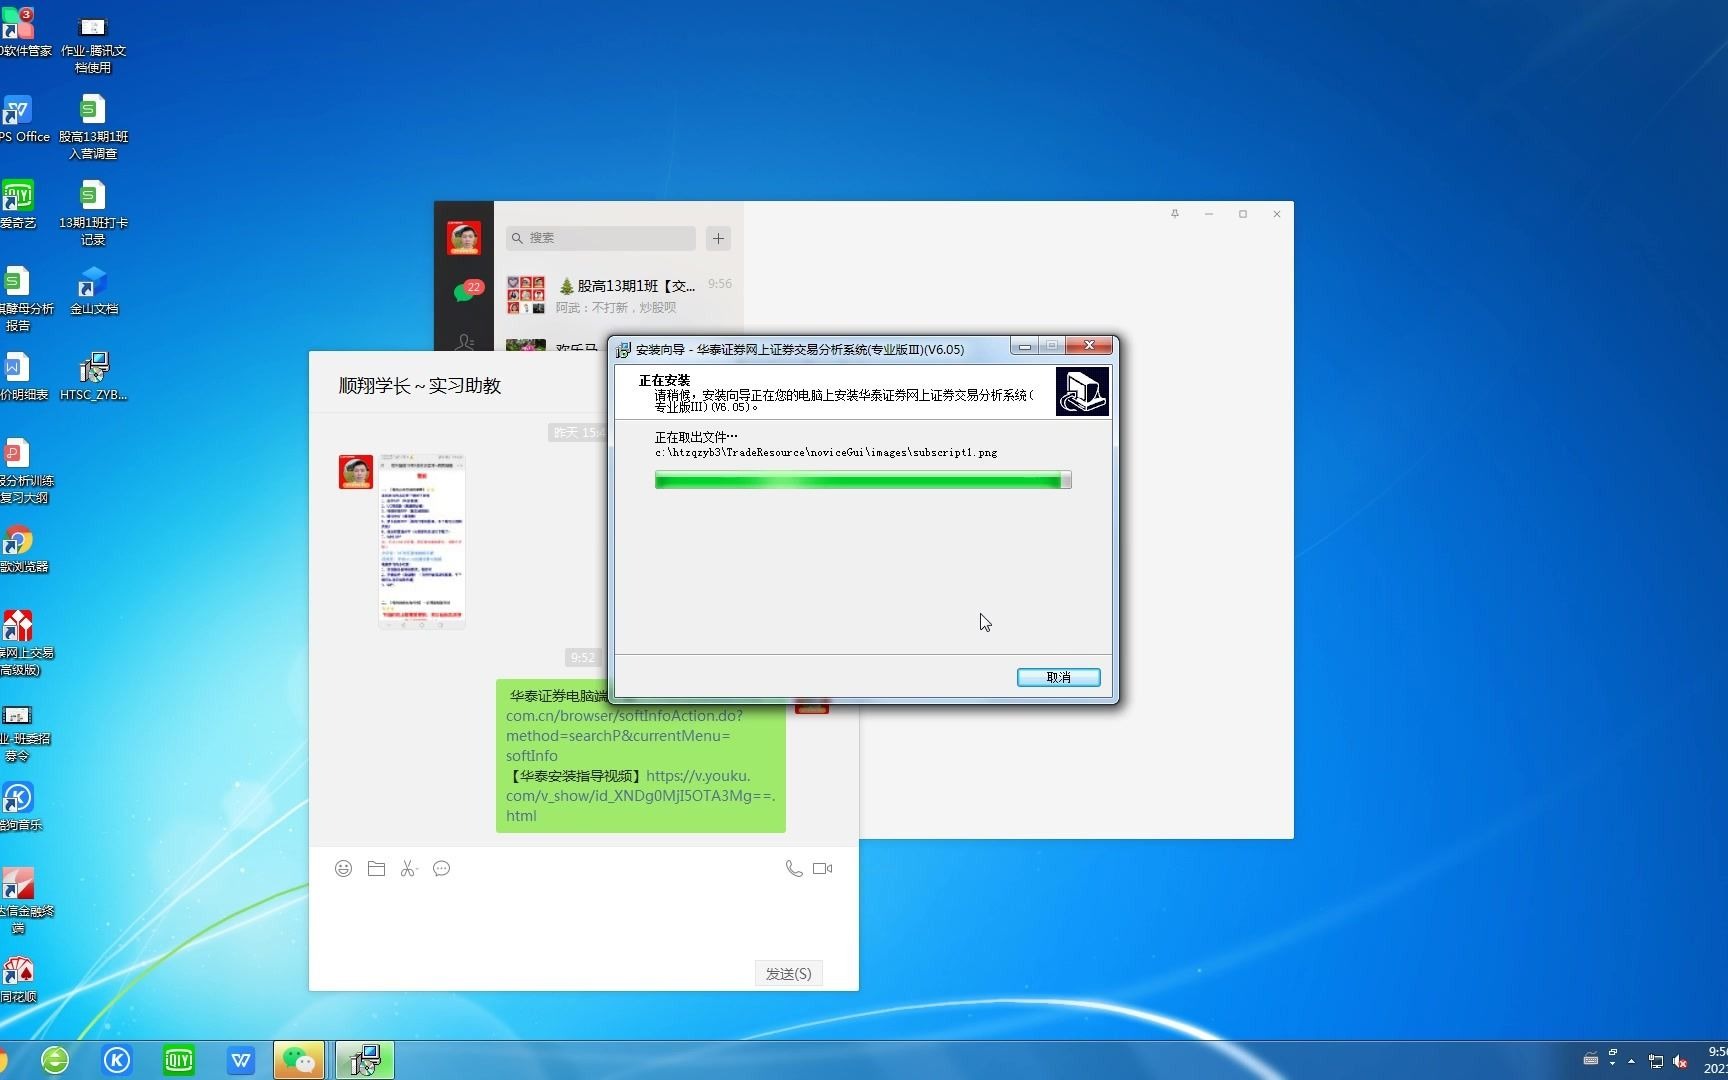
Task: Open the received image thumbnail in chat
Action: point(422,541)
